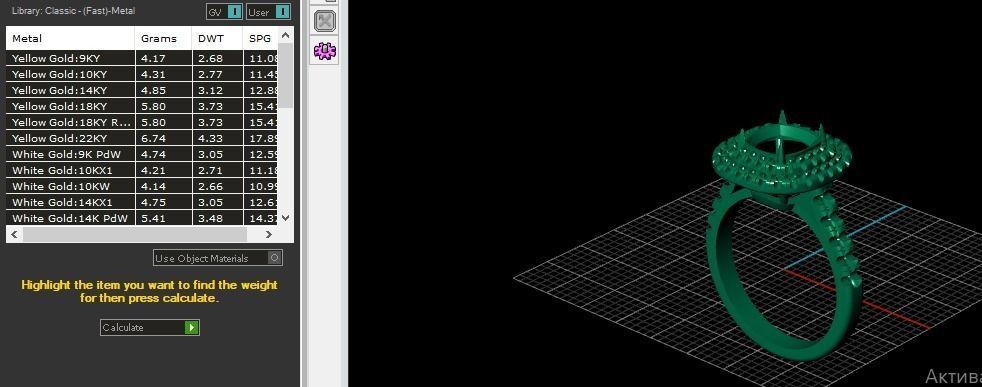Click the 3.12 DWT cell
The width and height of the screenshot is (982, 387).
(x=217, y=90)
